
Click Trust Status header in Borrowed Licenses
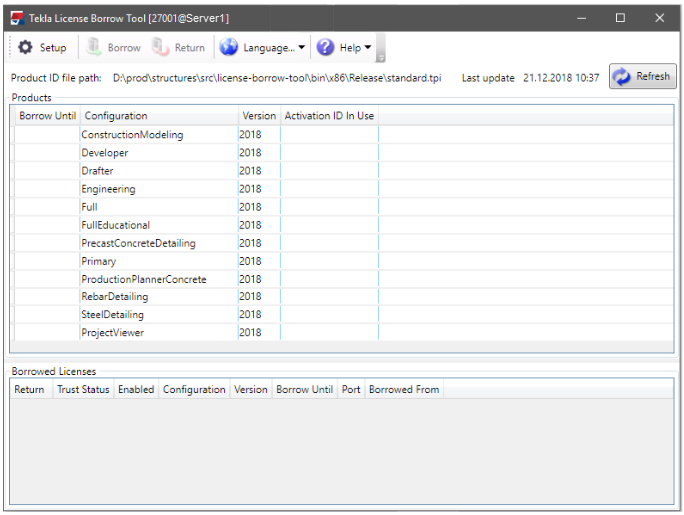83,389
